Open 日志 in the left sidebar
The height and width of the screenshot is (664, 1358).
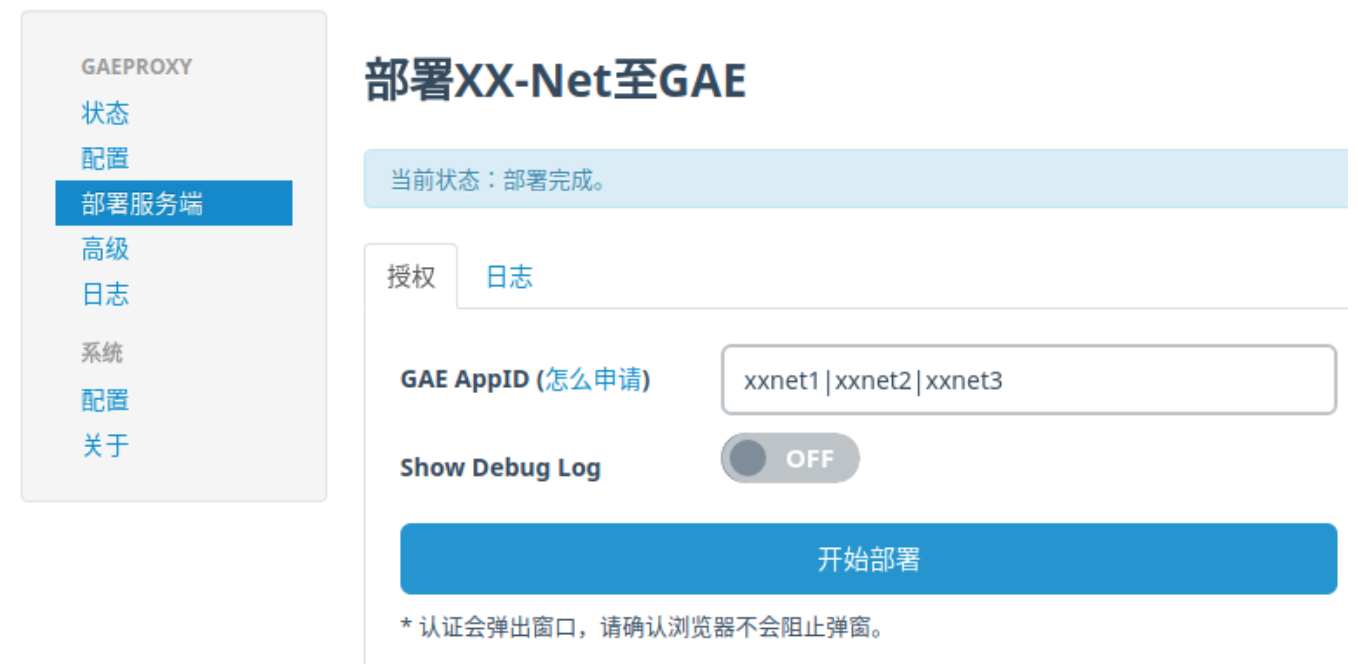pos(105,294)
